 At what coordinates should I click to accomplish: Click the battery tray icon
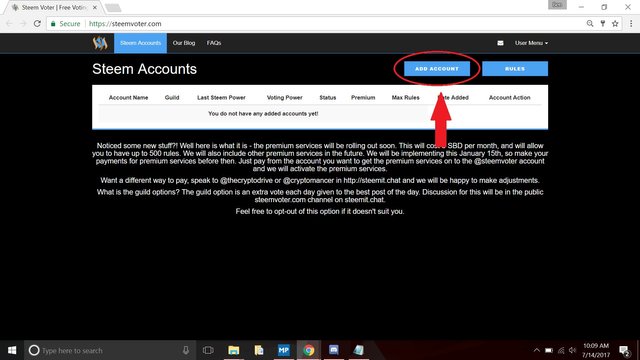(x=549, y=350)
